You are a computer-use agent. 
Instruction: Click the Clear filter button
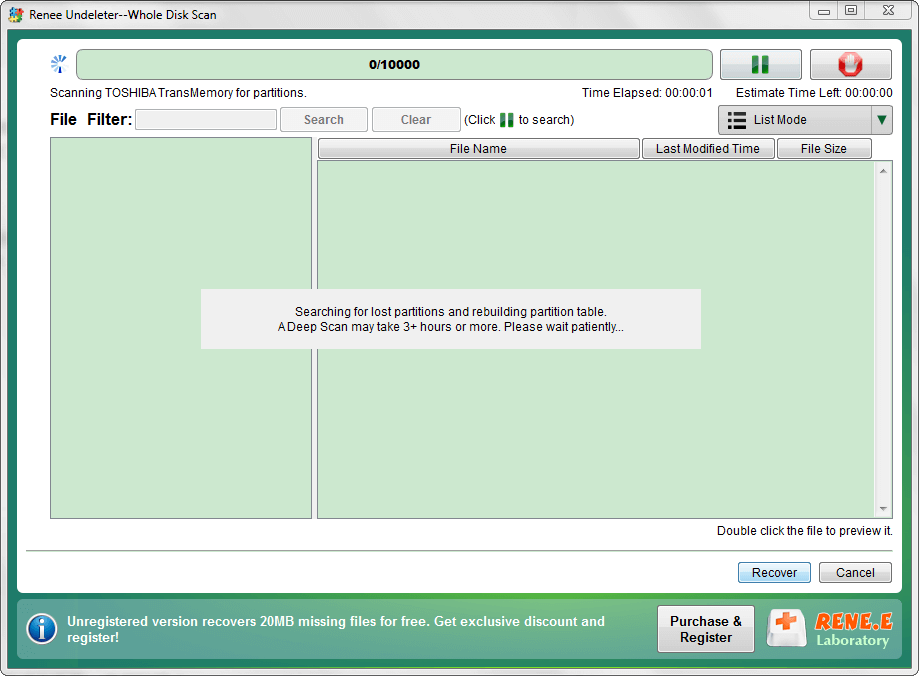[x=416, y=120]
